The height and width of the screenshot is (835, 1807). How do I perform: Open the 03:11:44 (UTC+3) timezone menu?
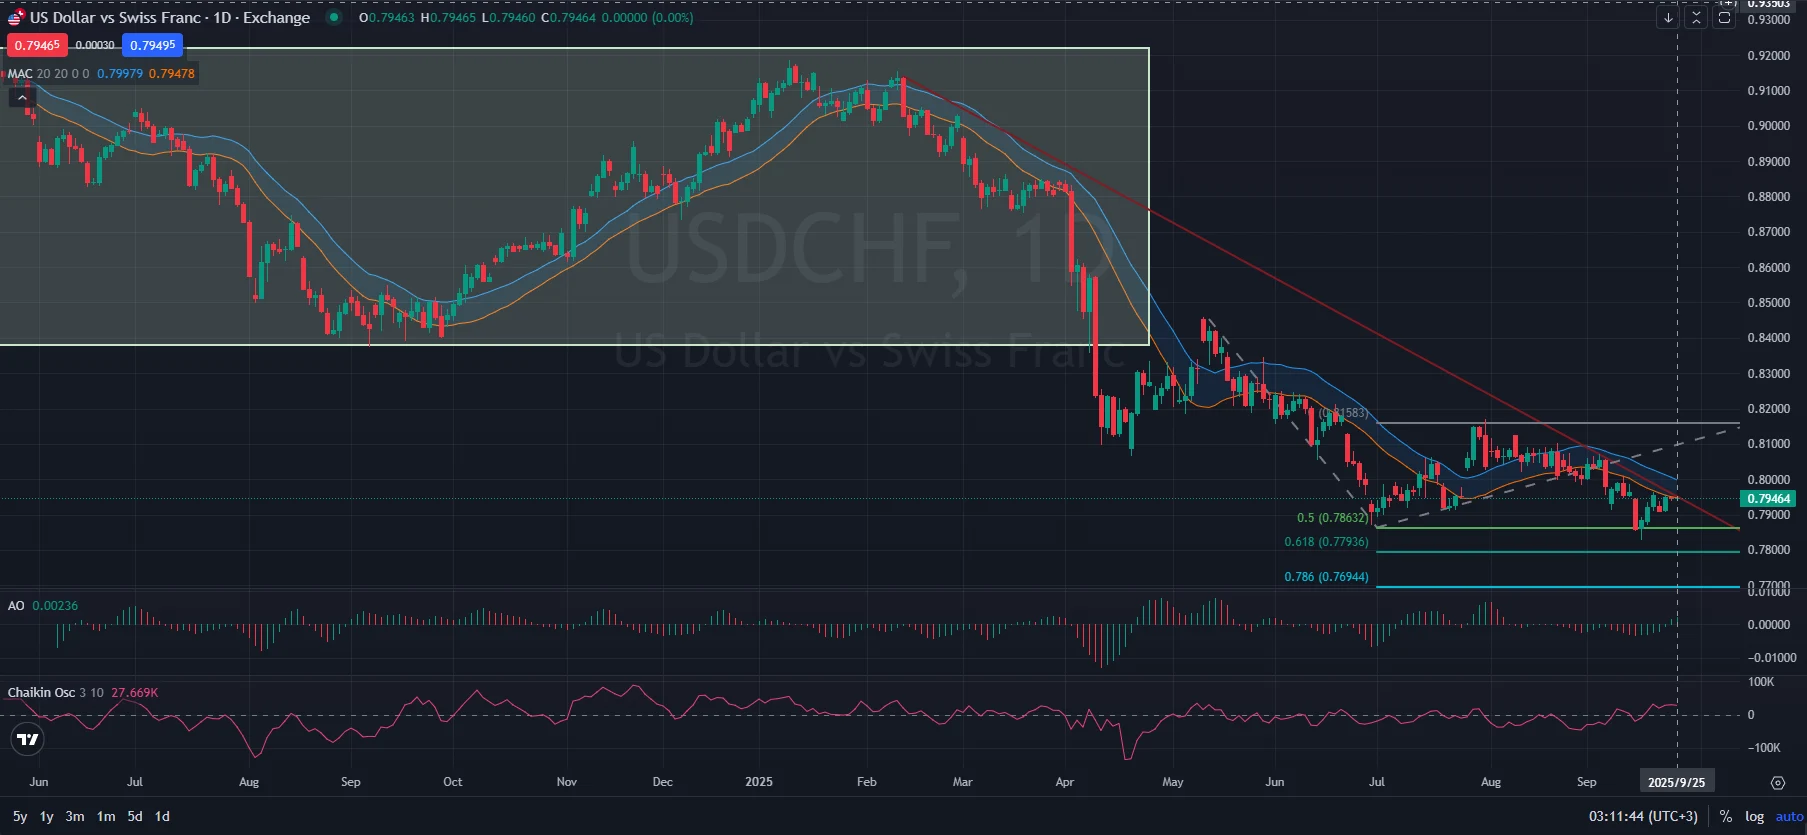pos(1643,816)
